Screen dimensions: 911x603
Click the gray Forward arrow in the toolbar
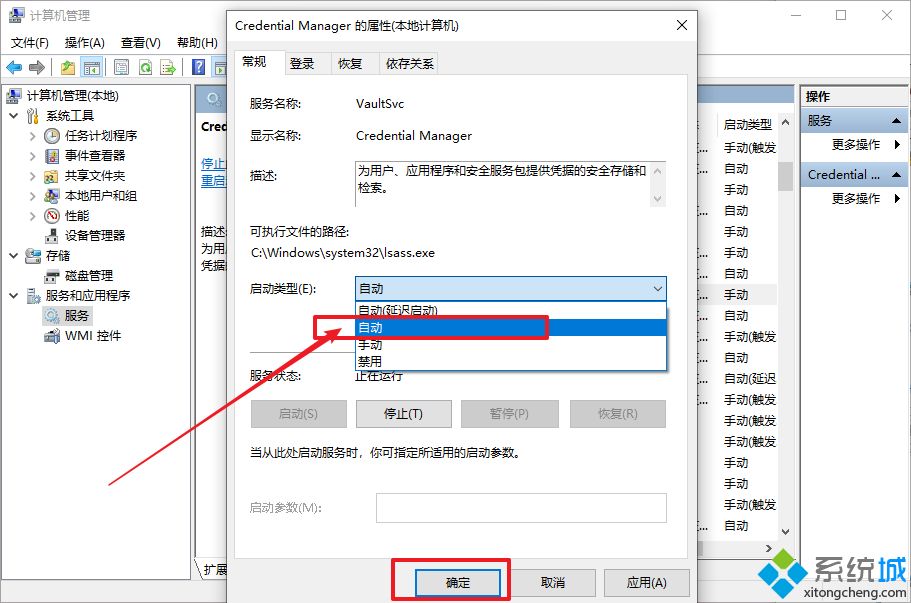37,68
